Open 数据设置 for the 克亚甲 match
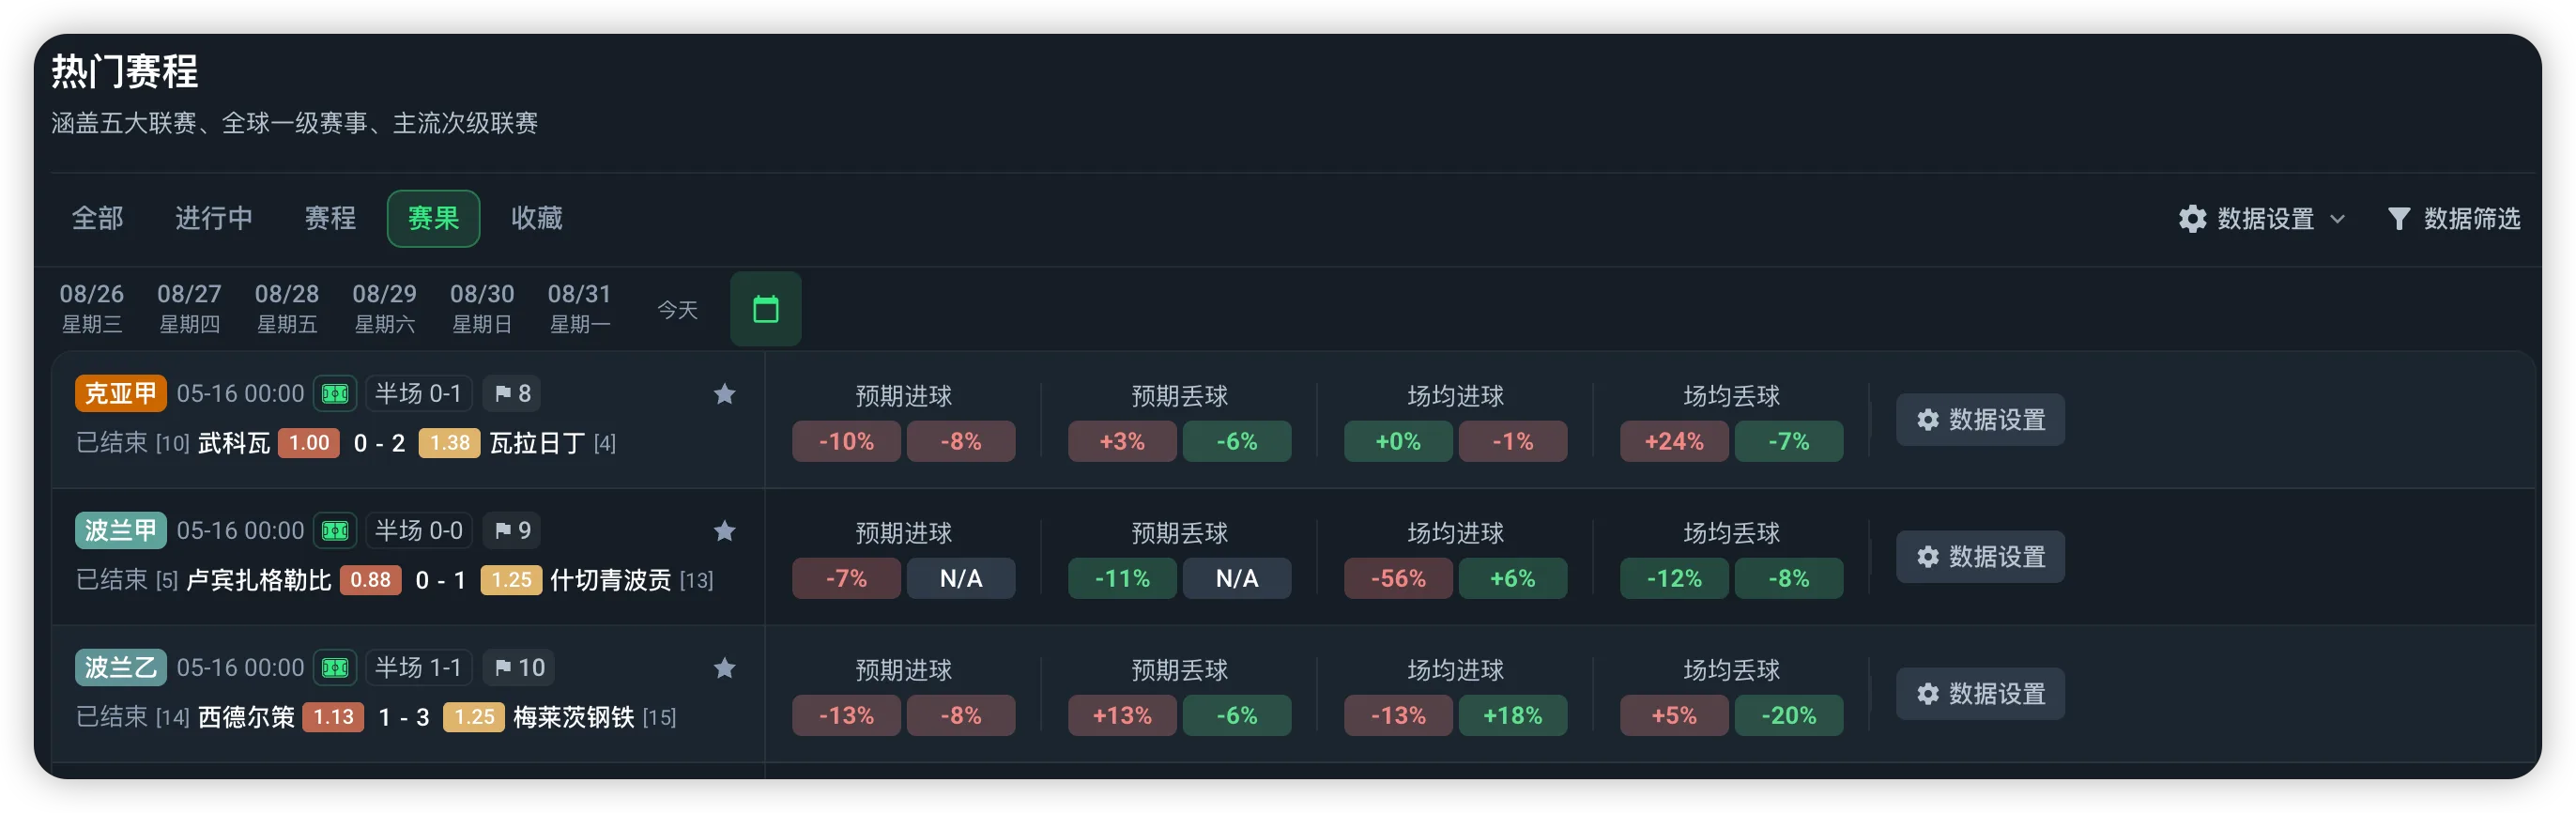This screenshot has width=2576, height=813. pos(1980,420)
